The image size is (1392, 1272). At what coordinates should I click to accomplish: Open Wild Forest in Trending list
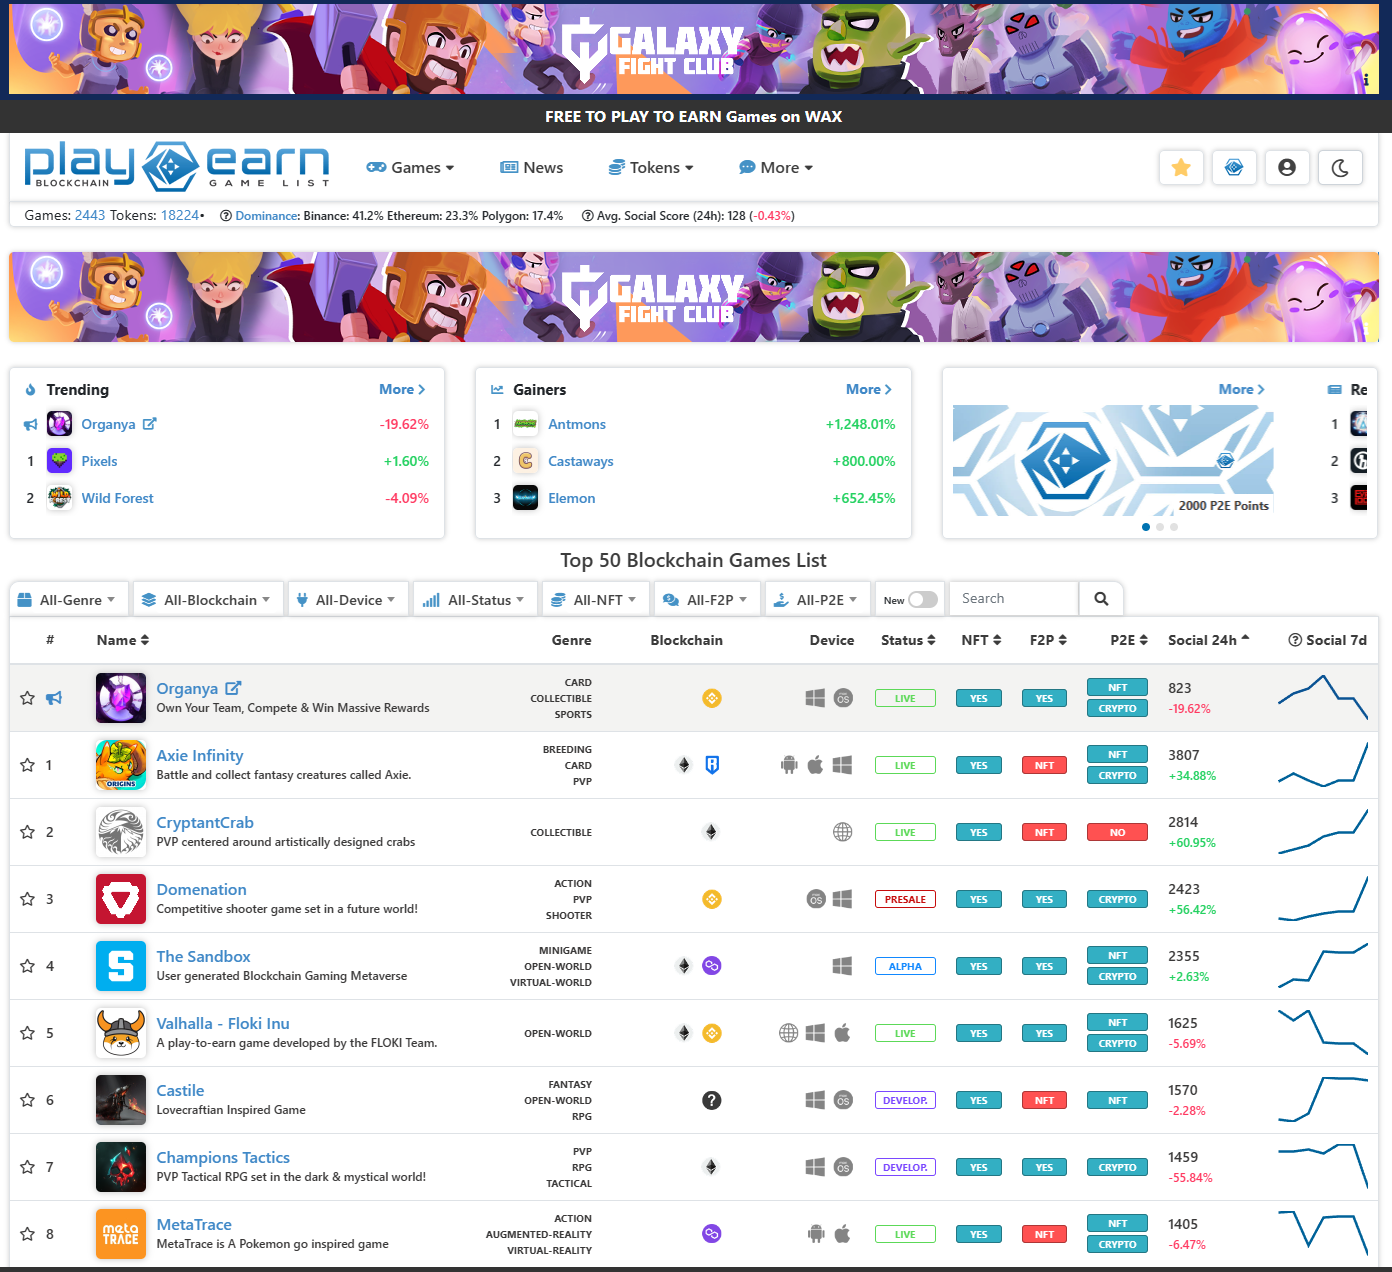point(117,498)
